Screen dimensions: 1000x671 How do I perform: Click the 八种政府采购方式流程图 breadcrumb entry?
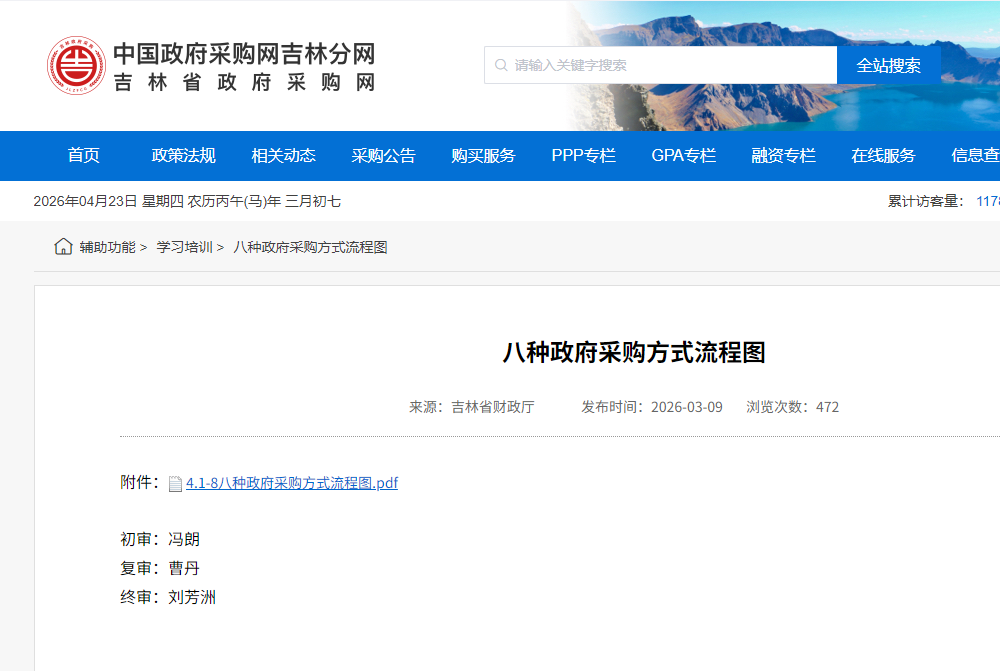tap(313, 246)
